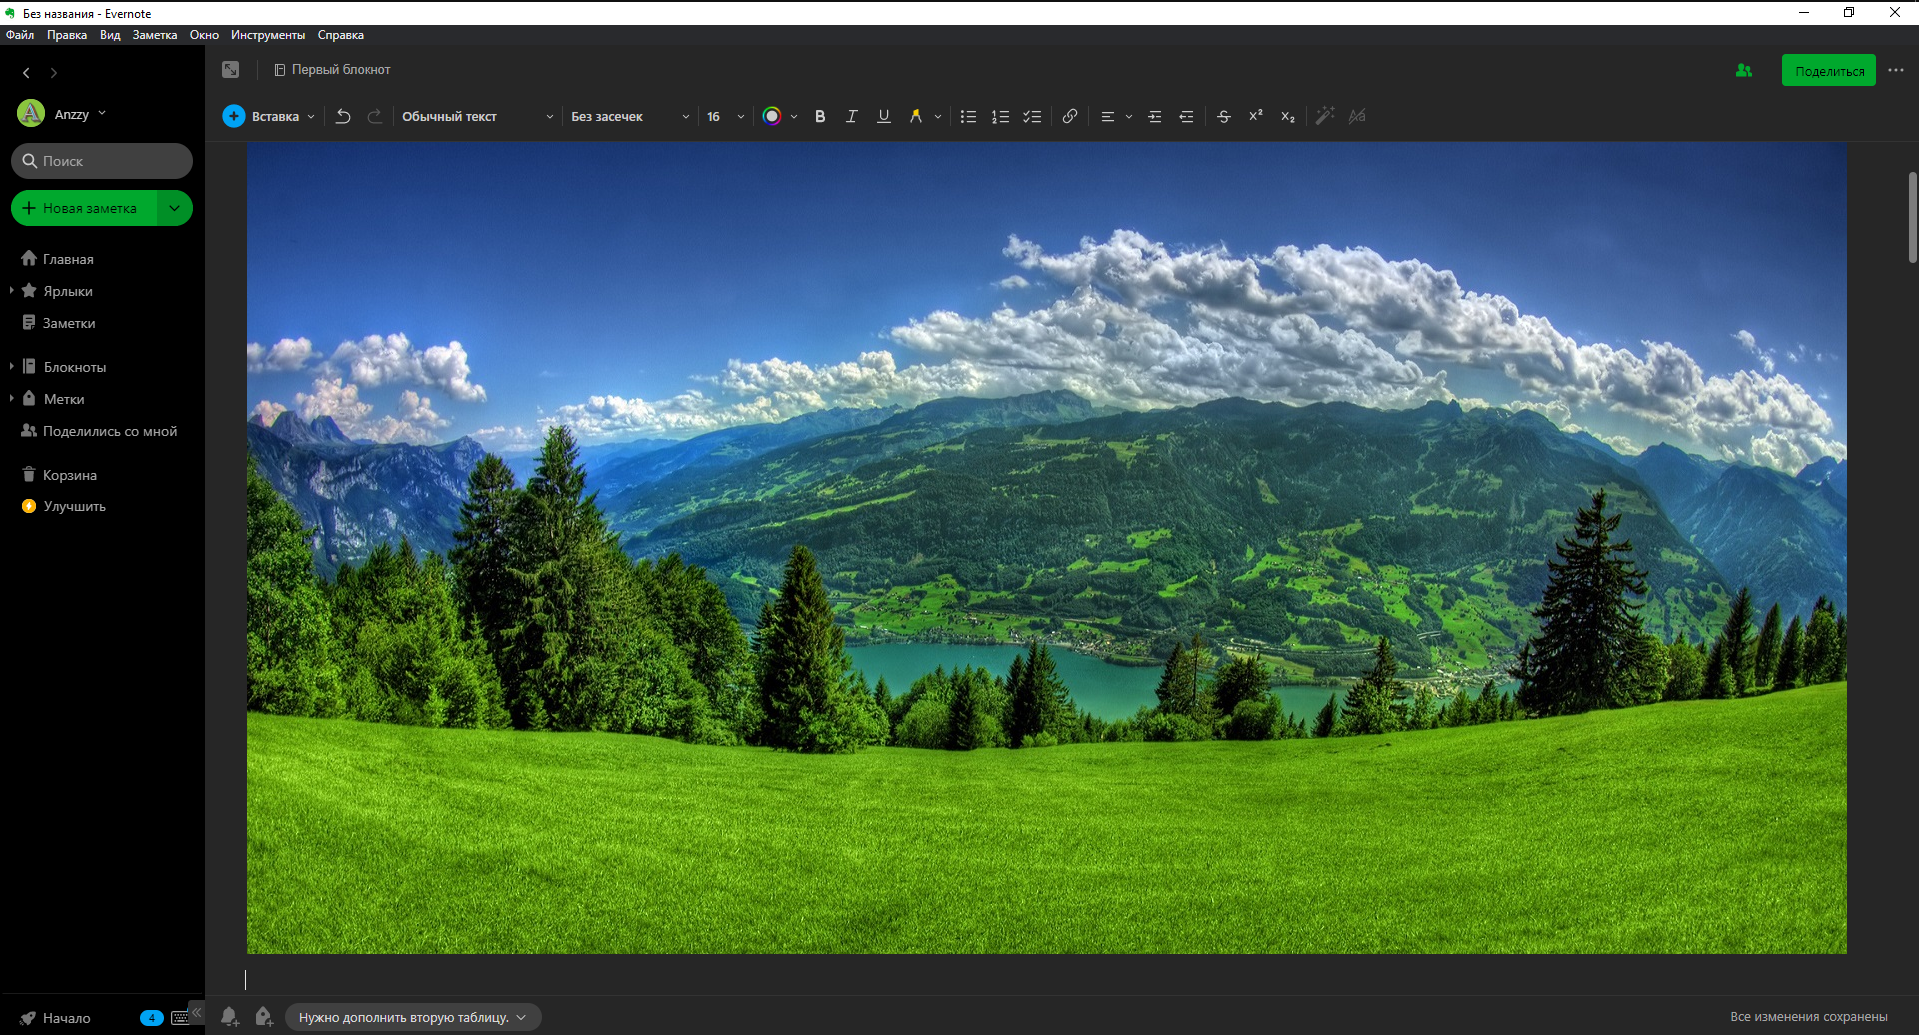Add a reminder via the bell icon
This screenshot has height=1035, width=1919.
pyautogui.click(x=230, y=1016)
